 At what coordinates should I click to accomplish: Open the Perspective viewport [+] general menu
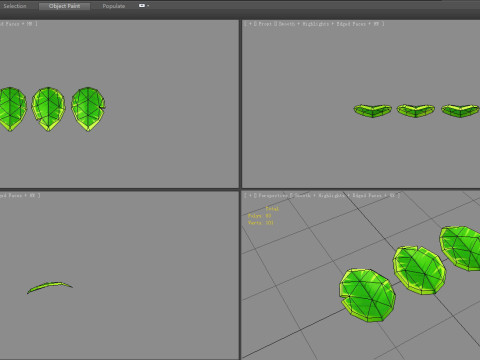pos(250,195)
